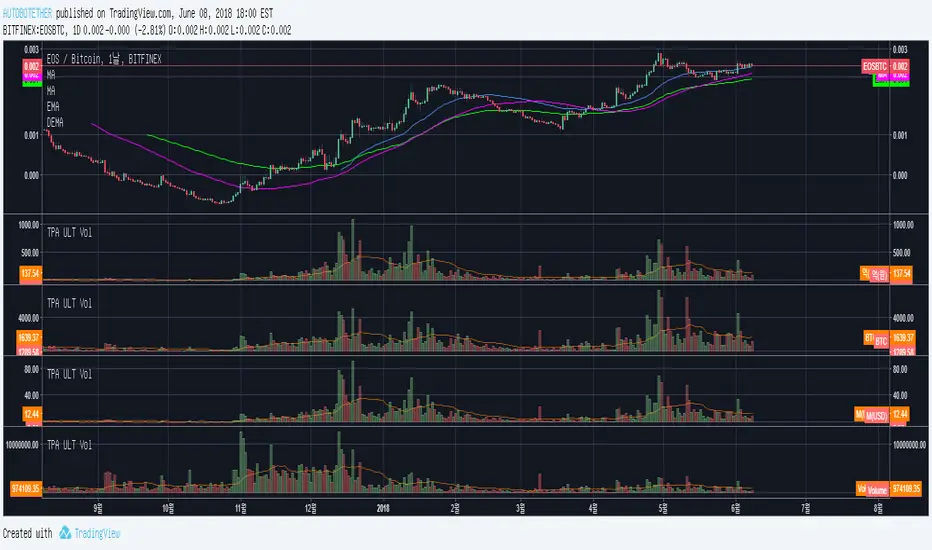Click the 4월 time axis label

click(593, 508)
